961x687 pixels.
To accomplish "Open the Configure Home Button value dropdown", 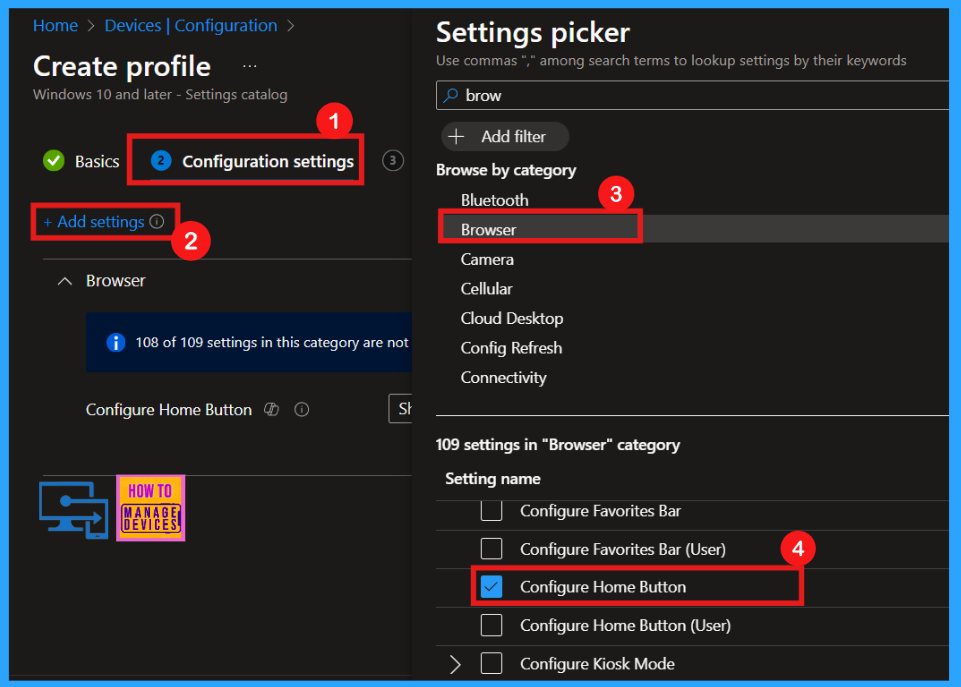I will pyautogui.click(x=400, y=409).
